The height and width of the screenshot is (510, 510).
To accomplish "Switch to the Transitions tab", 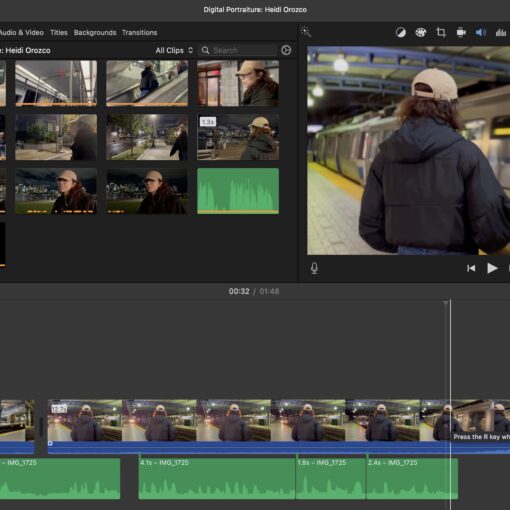I will pyautogui.click(x=140, y=33).
